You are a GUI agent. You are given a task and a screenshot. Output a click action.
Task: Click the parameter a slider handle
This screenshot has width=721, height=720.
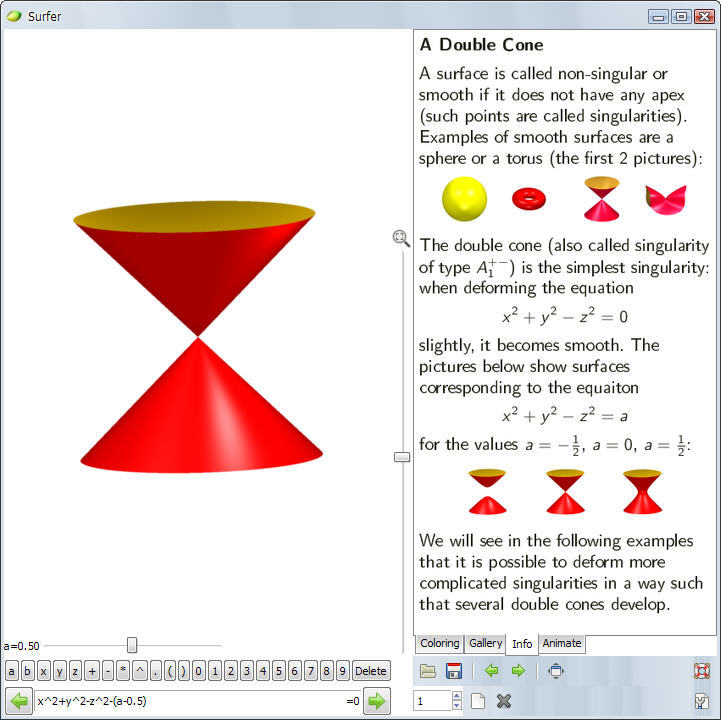132,645
